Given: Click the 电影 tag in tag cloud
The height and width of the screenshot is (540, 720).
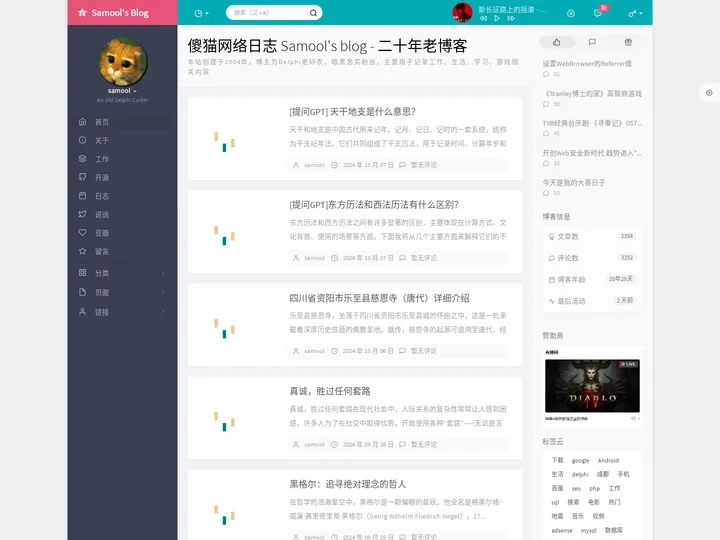Looking at the screenshot, I should tap(594, 502).
